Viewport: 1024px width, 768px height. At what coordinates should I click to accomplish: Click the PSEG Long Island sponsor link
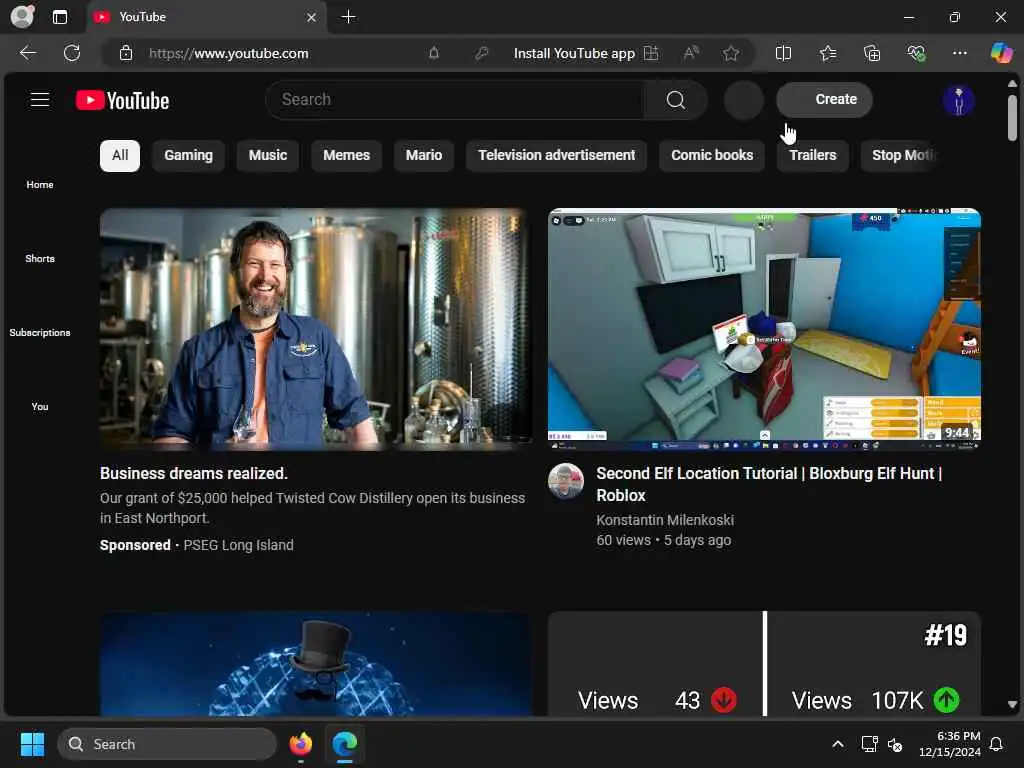click(x=238, y=545)
